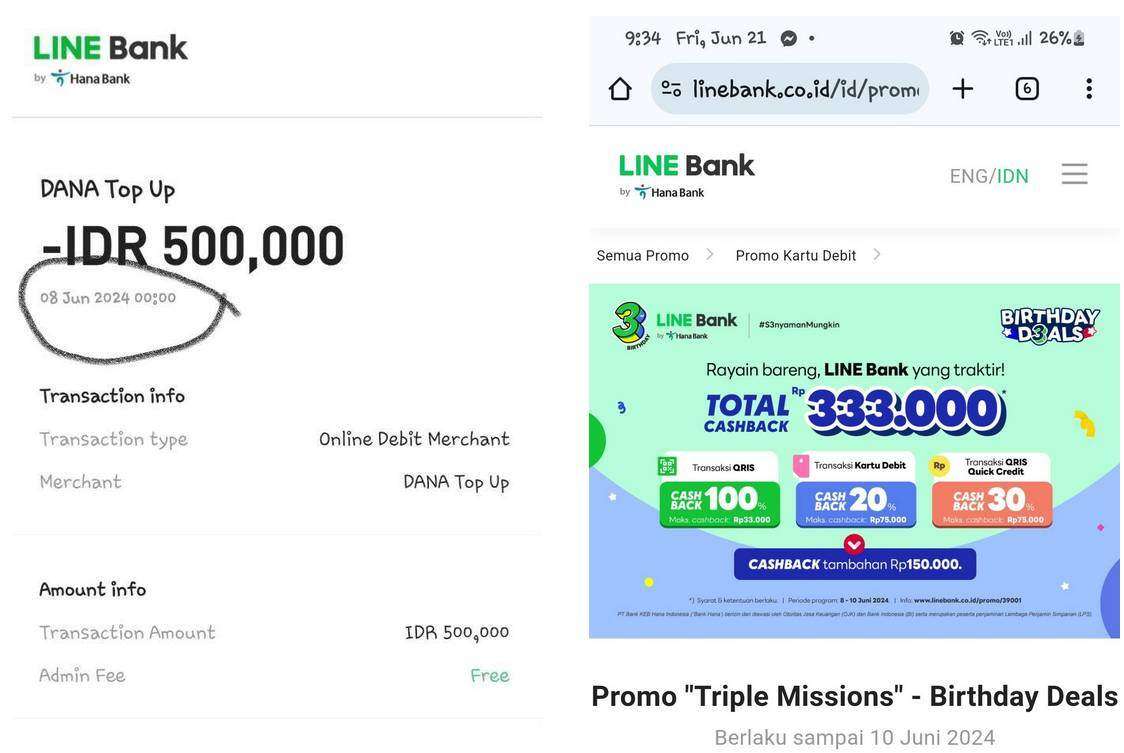Open a new browser tab with the plus icon
This screenshot has height=753, width=1124.
(961, 87)
